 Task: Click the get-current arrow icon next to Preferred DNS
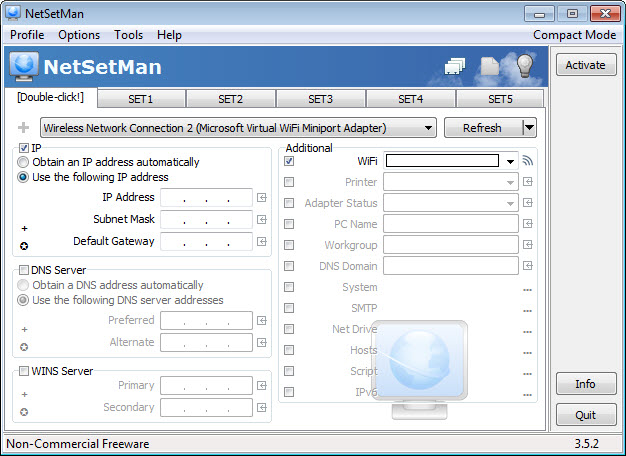(262, 321)
